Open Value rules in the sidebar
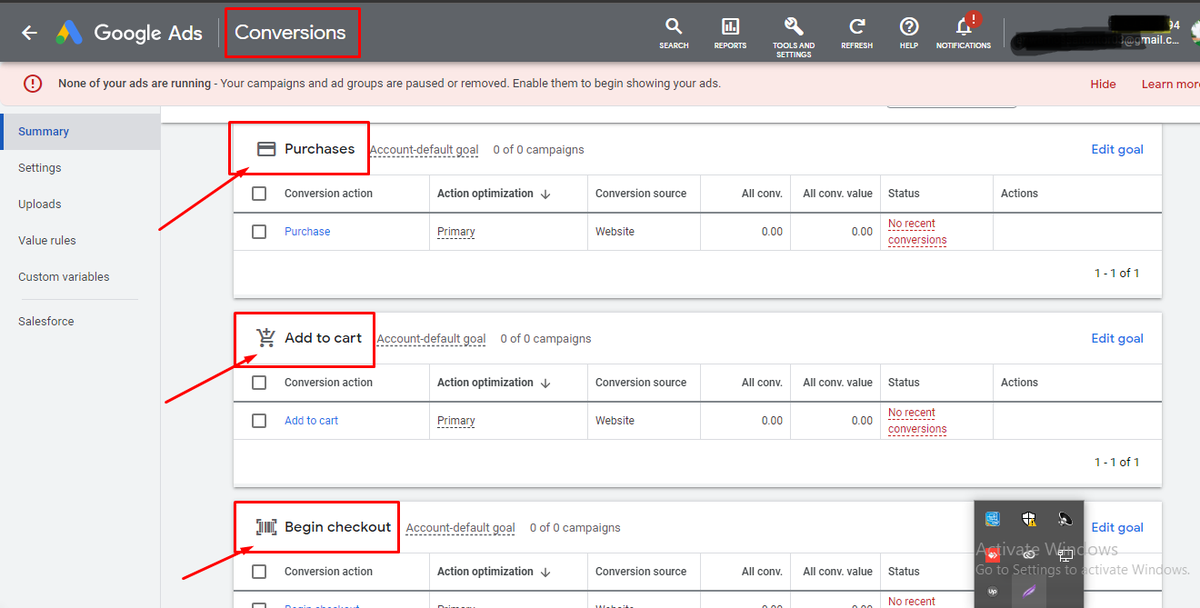 [x=47, y=240]
